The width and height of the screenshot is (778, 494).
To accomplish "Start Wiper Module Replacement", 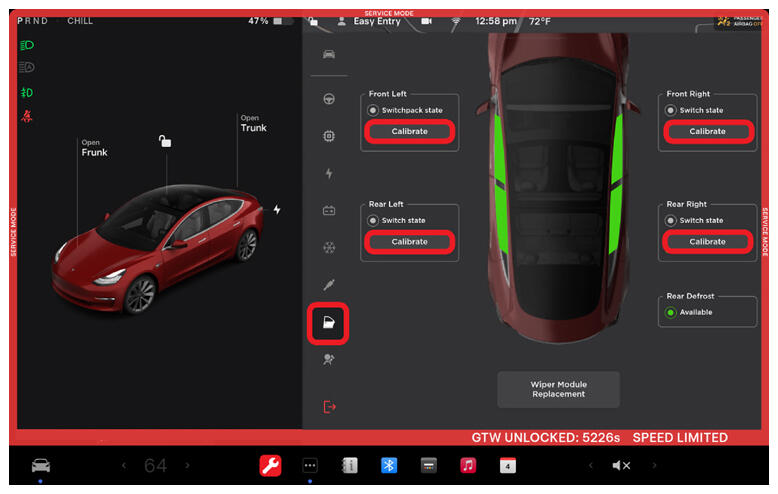I will [x=559, y=389].
